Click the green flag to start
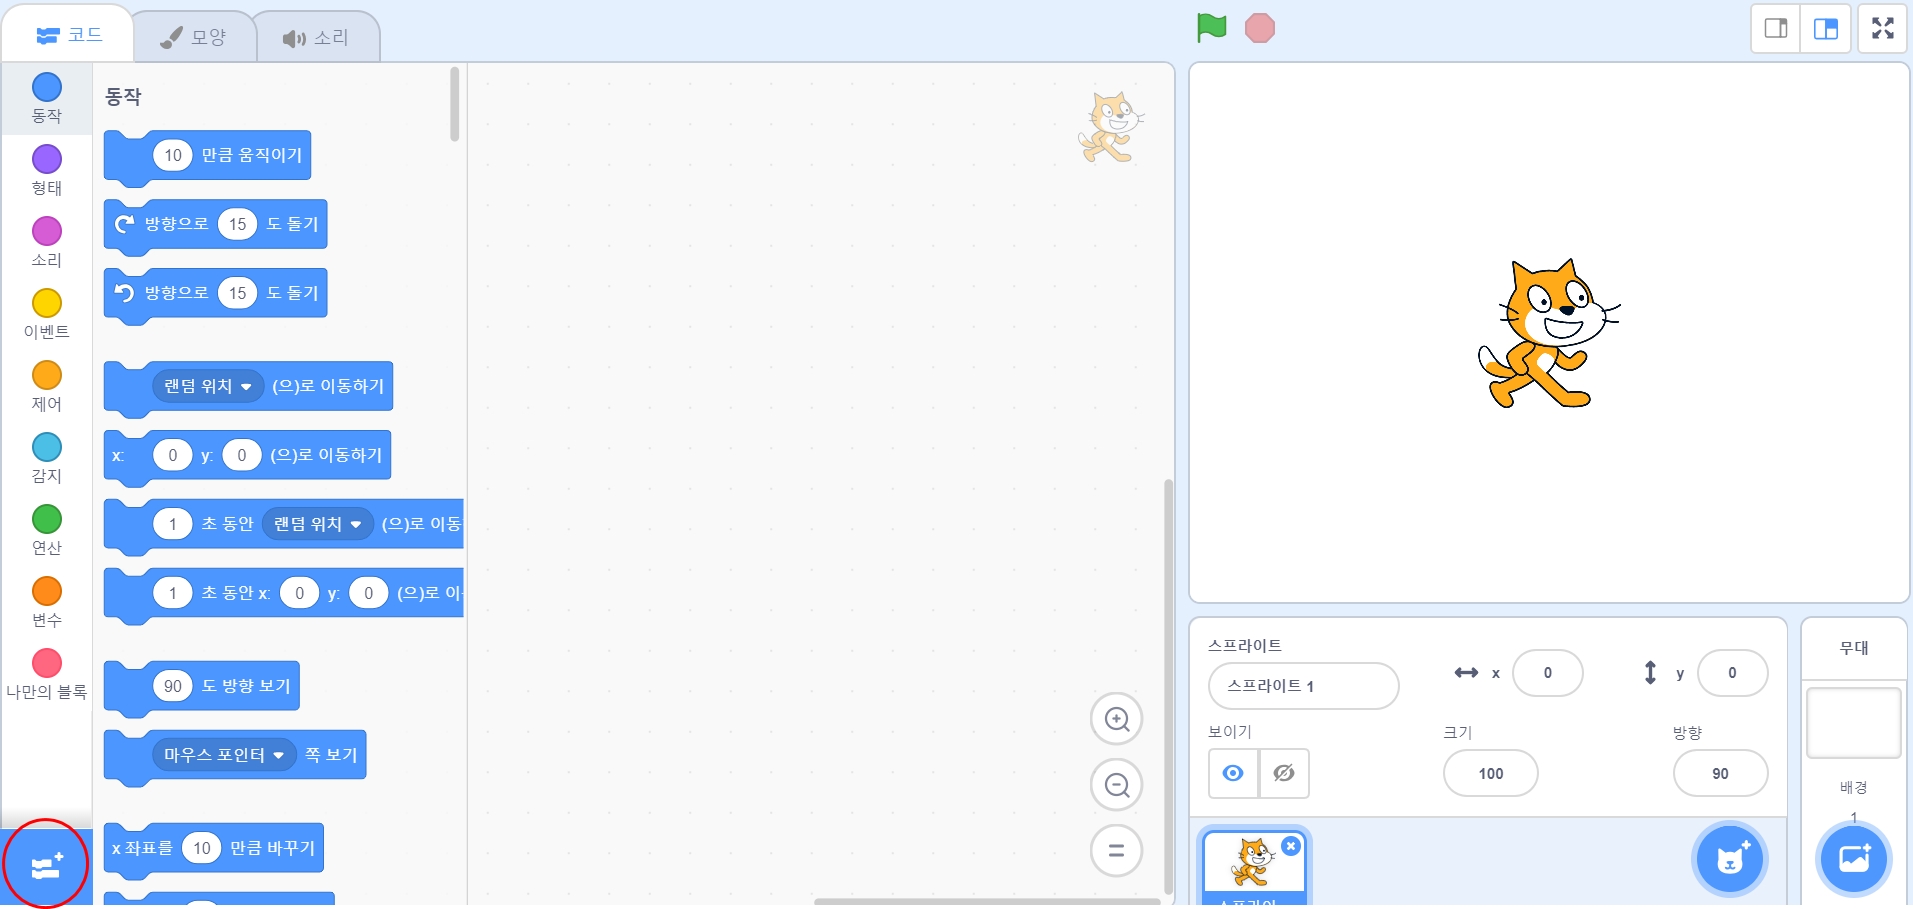 point(1211,28)
